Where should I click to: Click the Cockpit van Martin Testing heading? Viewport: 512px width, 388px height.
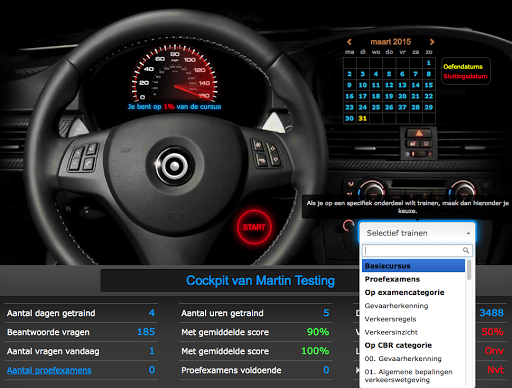(260, 281)
